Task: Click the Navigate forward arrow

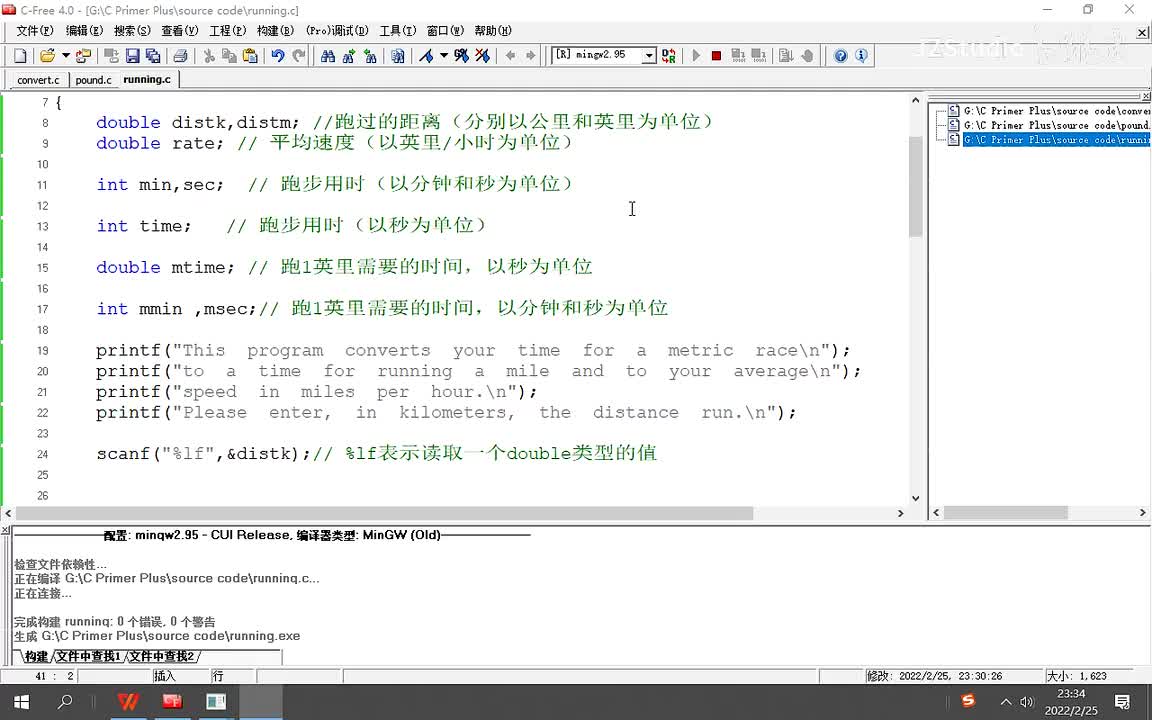Action: tap(530, 56)
